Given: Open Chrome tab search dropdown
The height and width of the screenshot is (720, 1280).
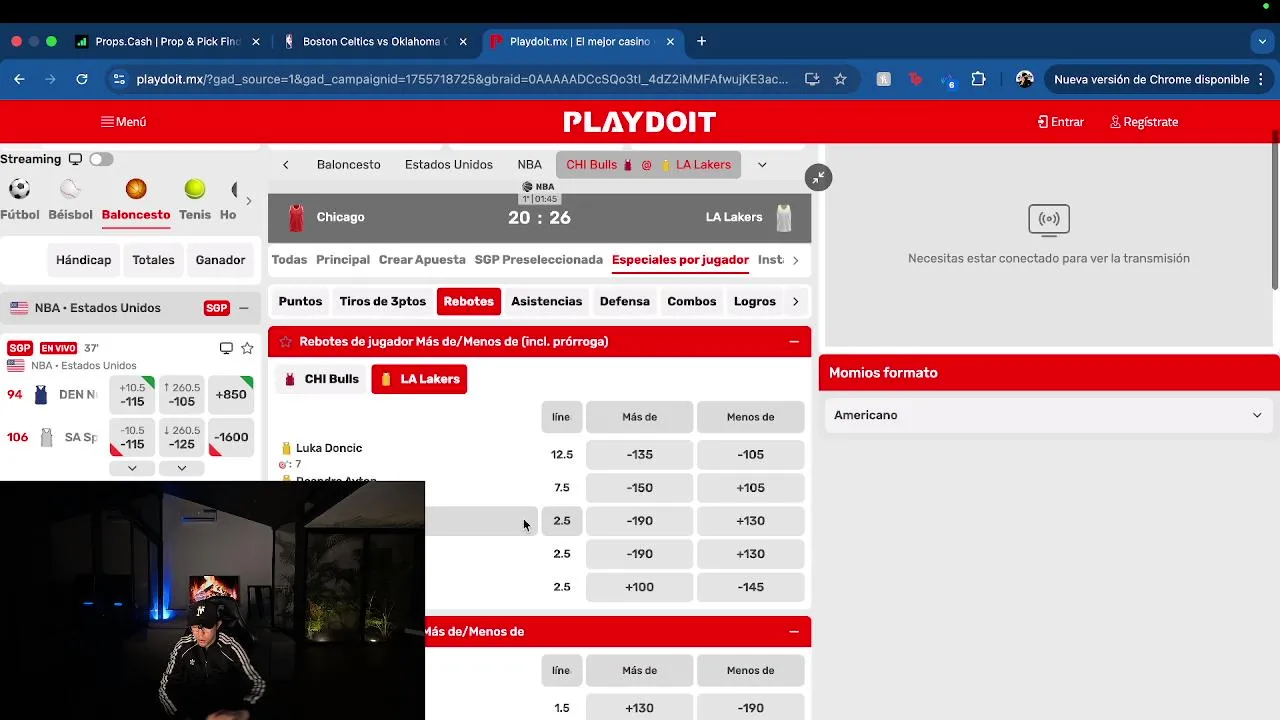Looking at the screenshot, I should (x=1262, y=42).
